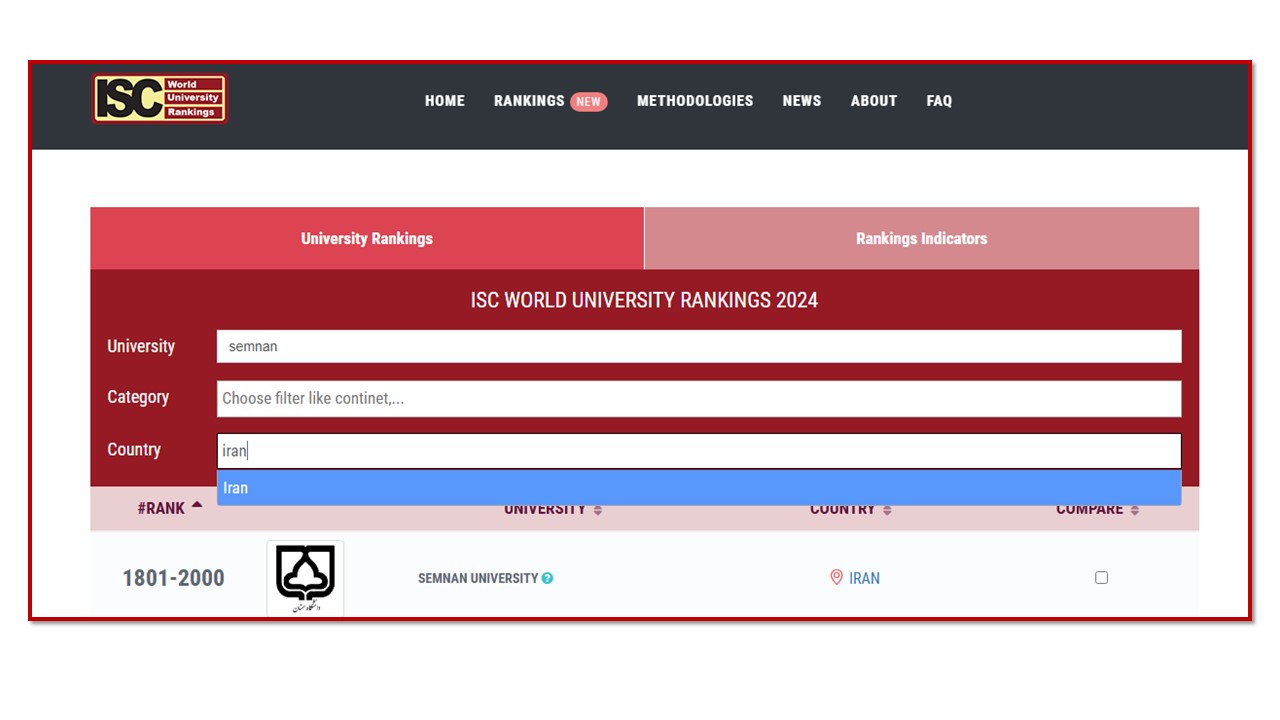The image size is (1280, 720).
Task: Click the help icon beside Semnan University
Action: pyautogui.click(x=547, y=578)
